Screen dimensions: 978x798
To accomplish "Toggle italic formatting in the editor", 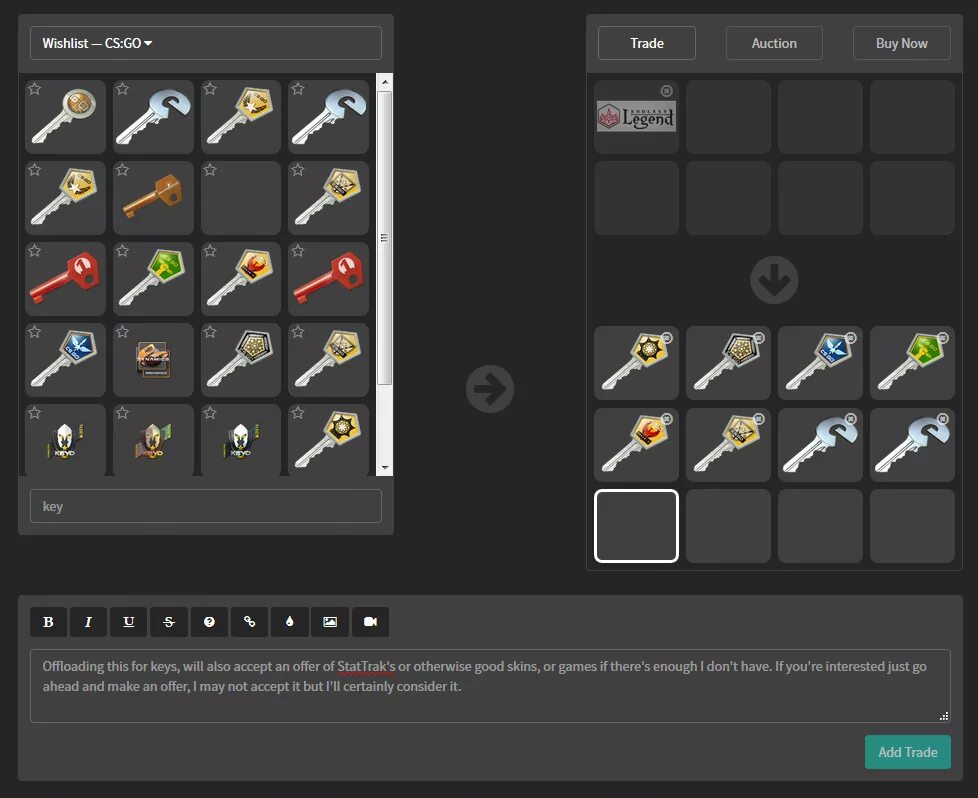I will 89,622.
